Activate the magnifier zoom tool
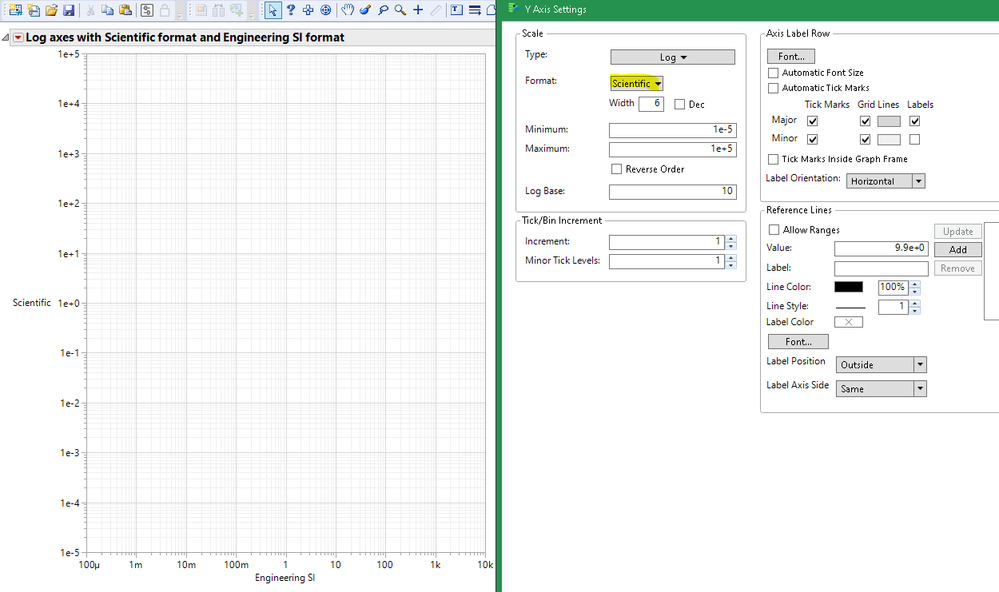999x592 pixels. (400, 10)
